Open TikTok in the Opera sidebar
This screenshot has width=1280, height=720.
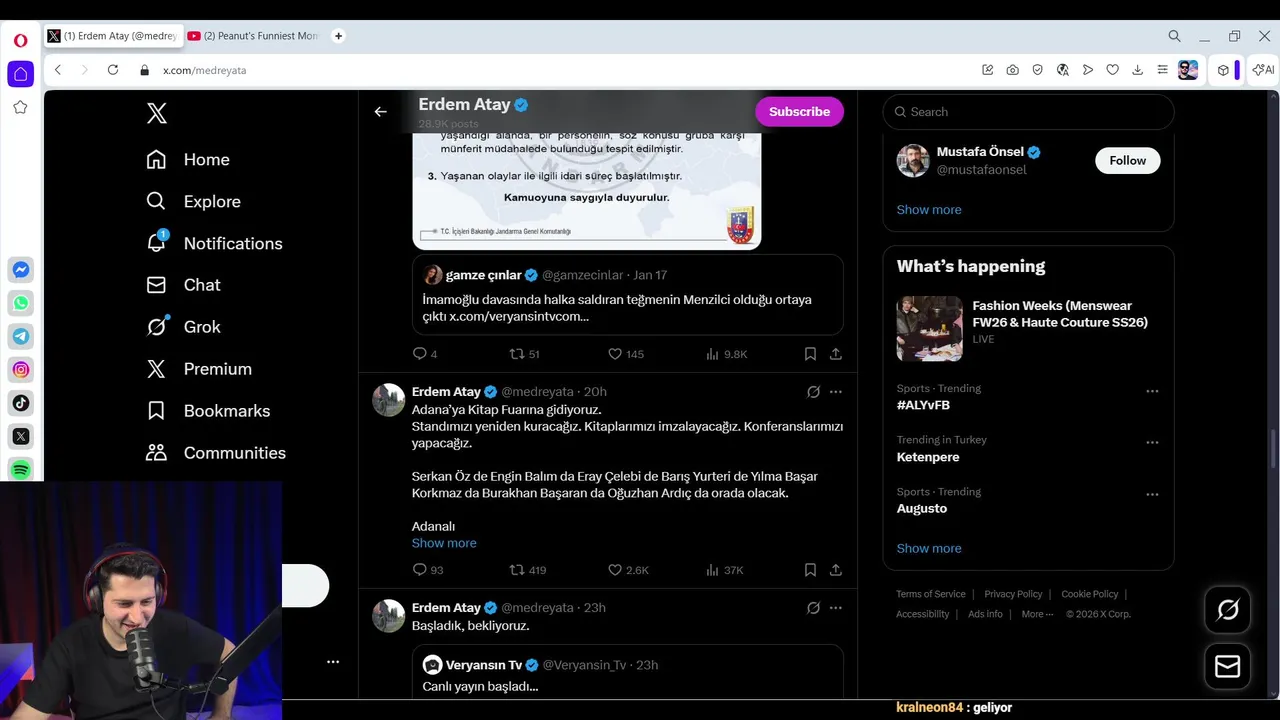tap(20, 403)
